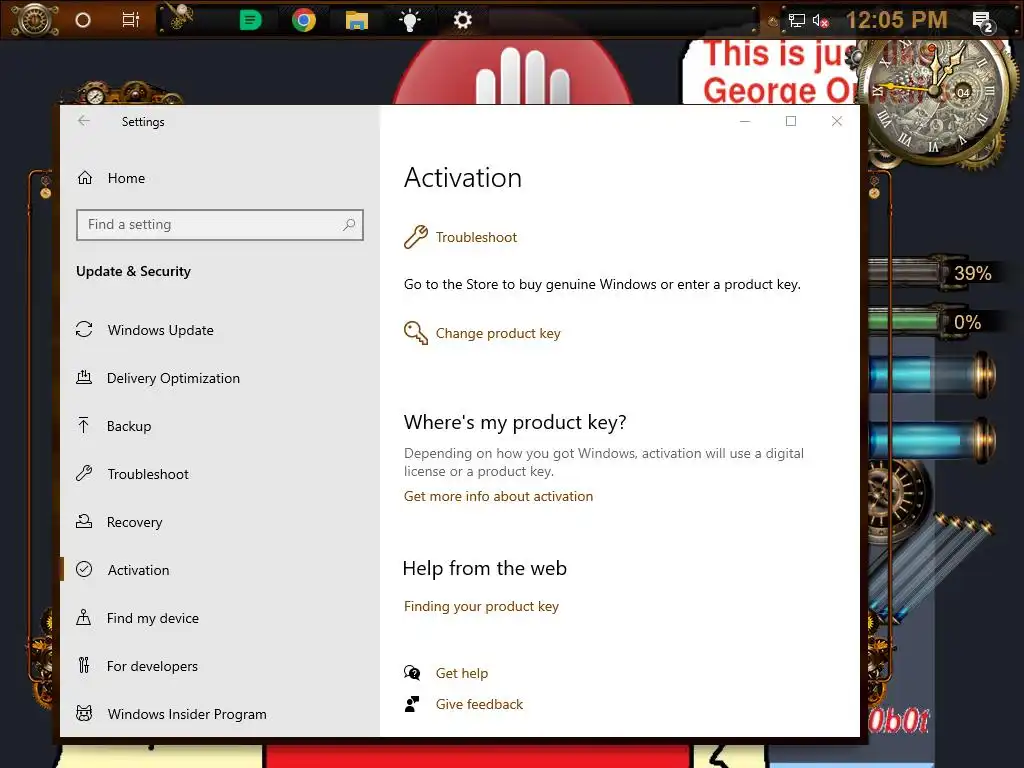Select the Windows Insider Program cat icon
Image resolution: width=1024 pixels, height=768 pixels.
point(84,713)
